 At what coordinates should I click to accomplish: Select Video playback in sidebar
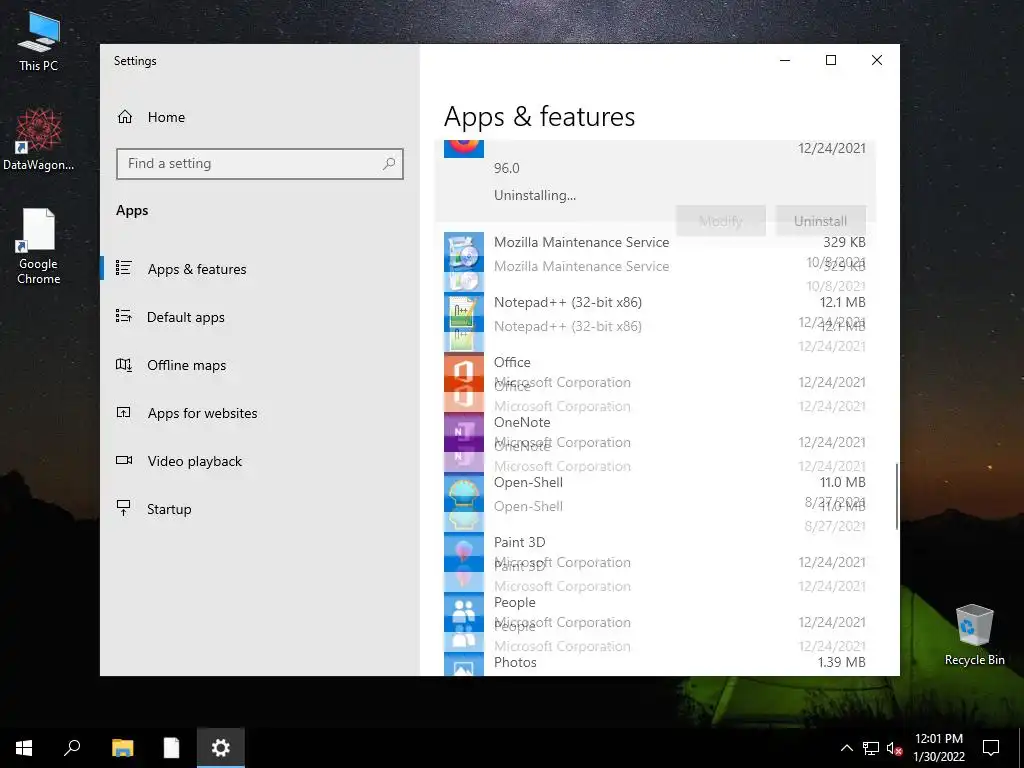tap(195, 461)
